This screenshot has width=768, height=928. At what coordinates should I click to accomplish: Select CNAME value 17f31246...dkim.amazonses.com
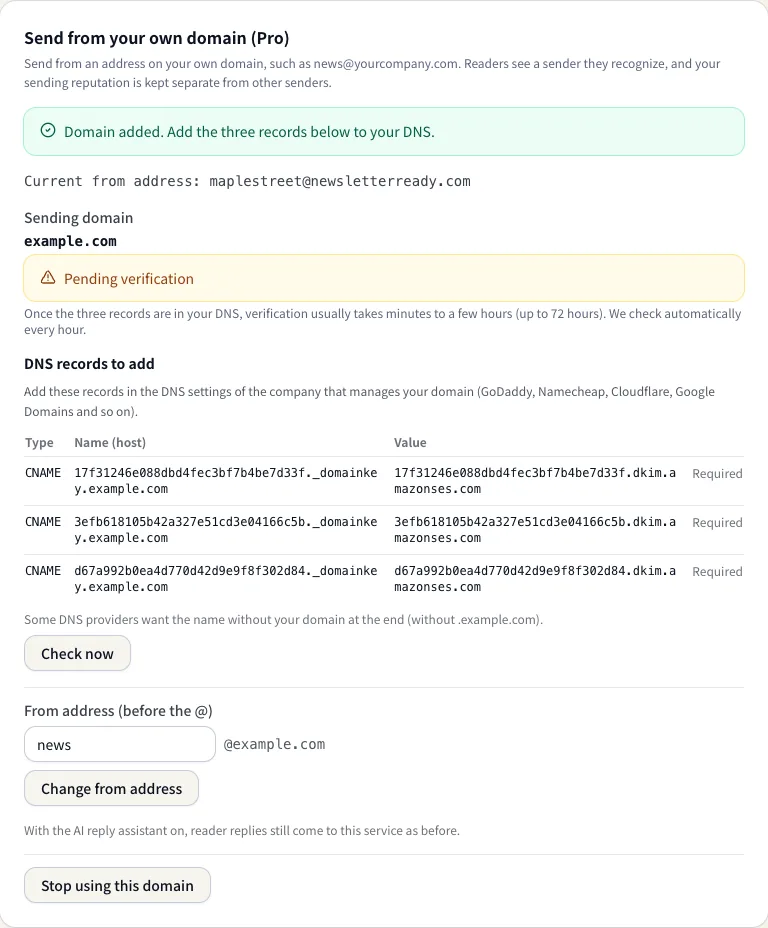[535, 481]
